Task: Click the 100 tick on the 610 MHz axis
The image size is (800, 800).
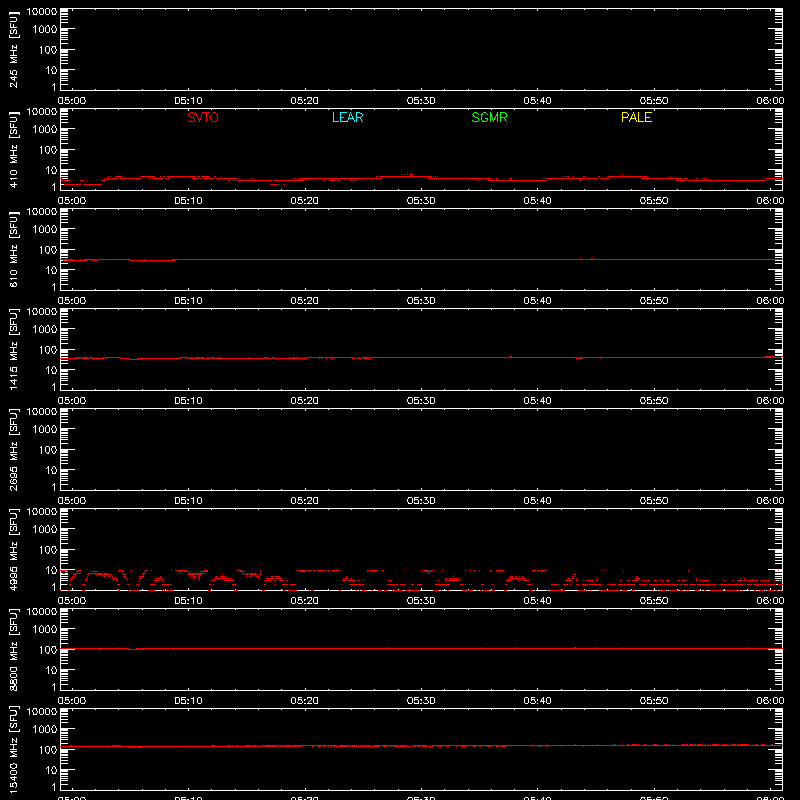Action: click(48, 250)
